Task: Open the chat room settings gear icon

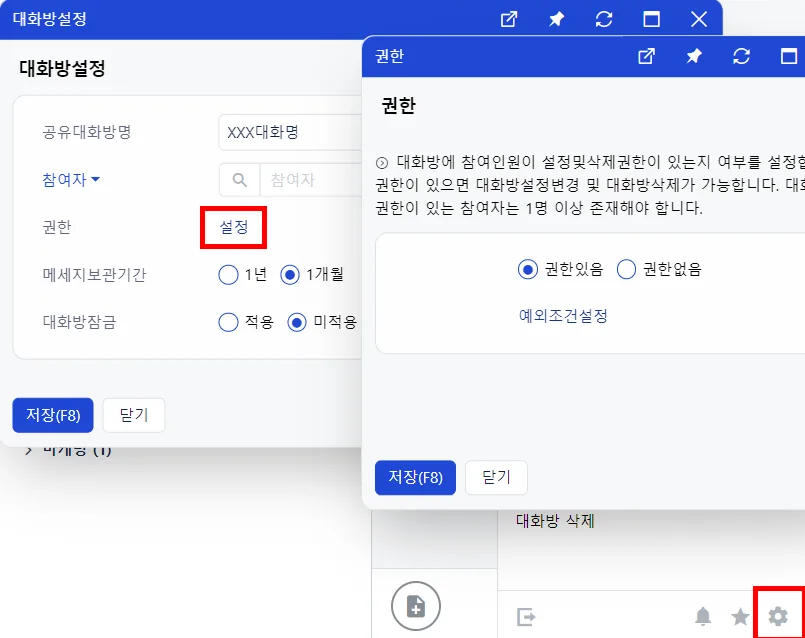Action: coord(777,616)
